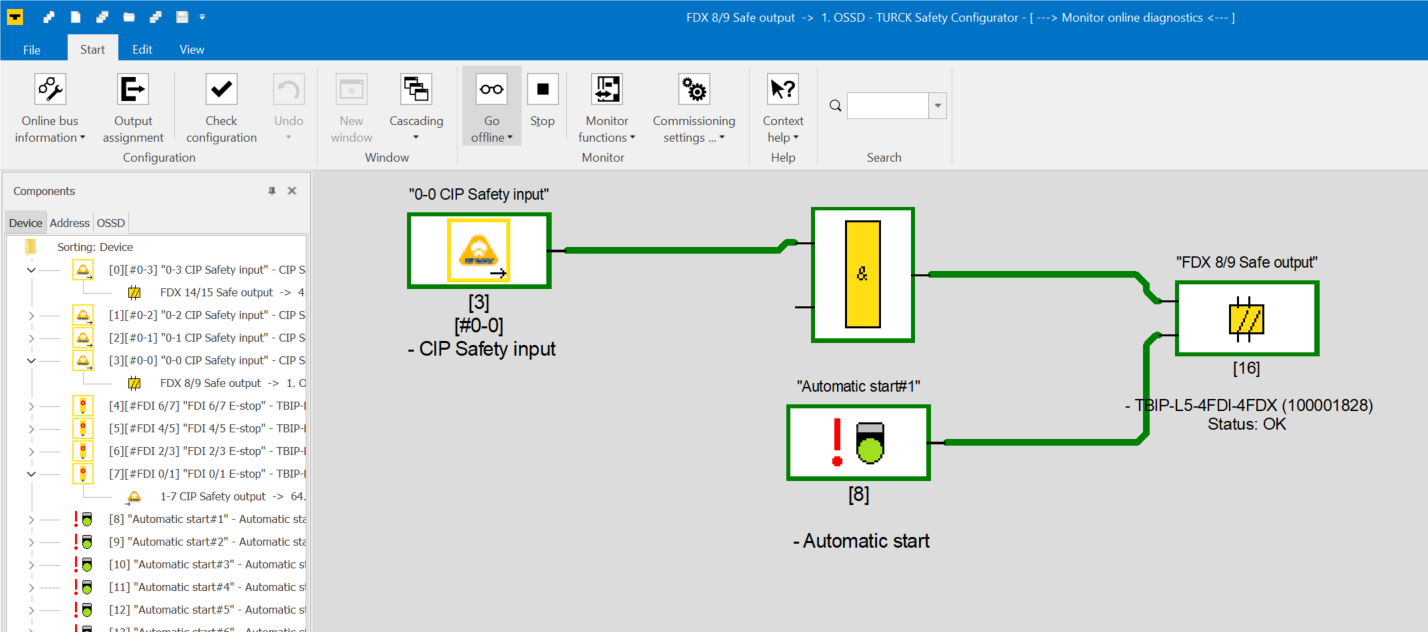Open the search box dropdown arrow
1428x632 pixels.
tap(938, 105)
